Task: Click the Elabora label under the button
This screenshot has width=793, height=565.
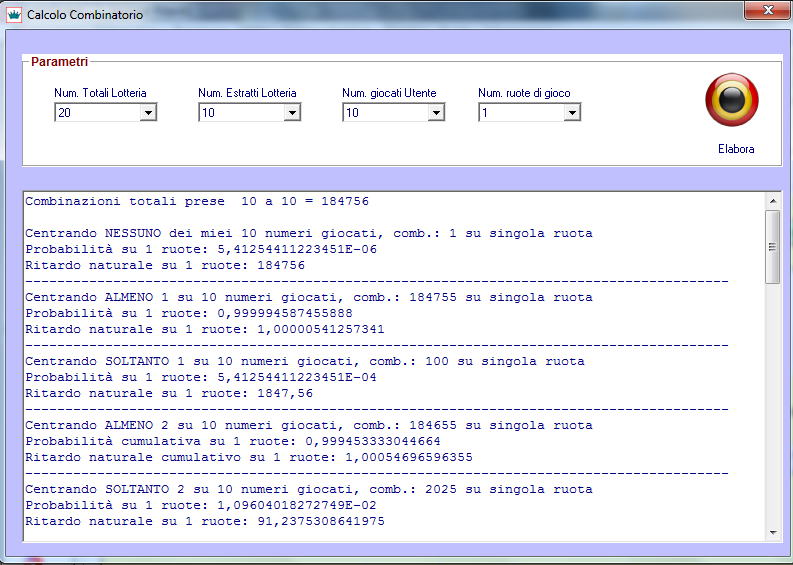Action: point(736,149)
